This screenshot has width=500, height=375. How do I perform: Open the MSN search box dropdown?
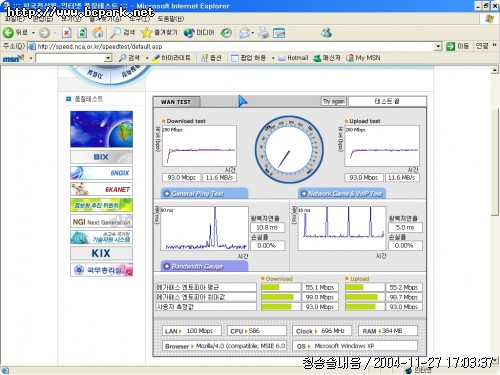point(108,58)
